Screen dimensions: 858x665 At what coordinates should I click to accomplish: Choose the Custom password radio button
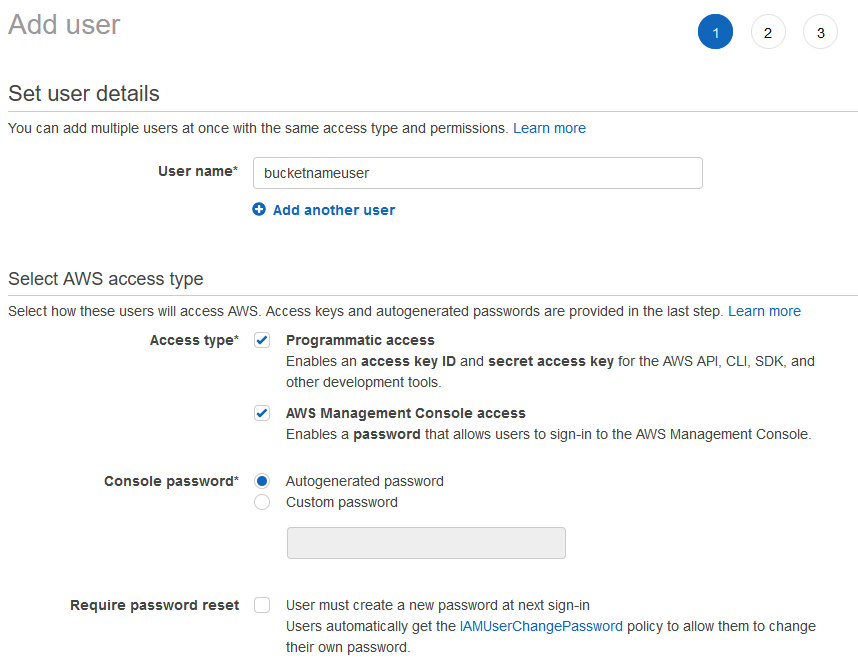pyautogui.click(x=262, y=502)
